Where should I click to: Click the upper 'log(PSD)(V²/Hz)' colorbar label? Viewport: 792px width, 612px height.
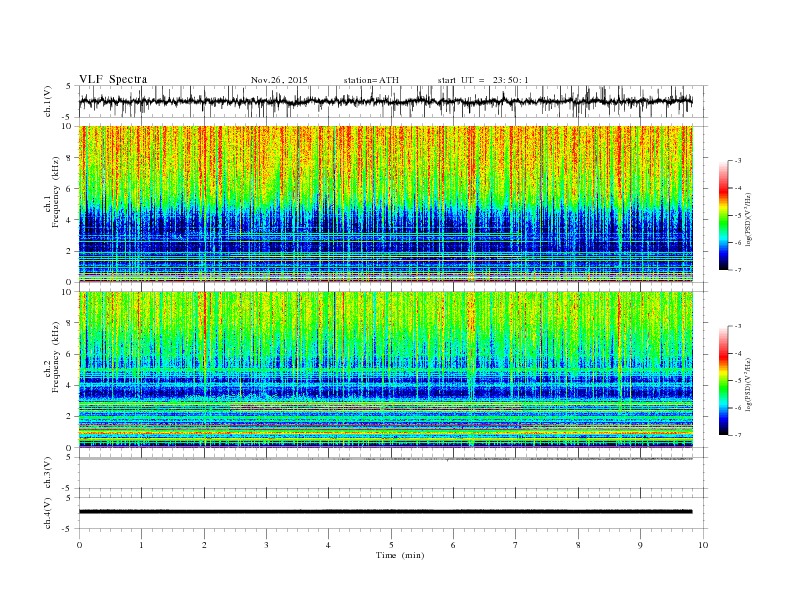748,219
